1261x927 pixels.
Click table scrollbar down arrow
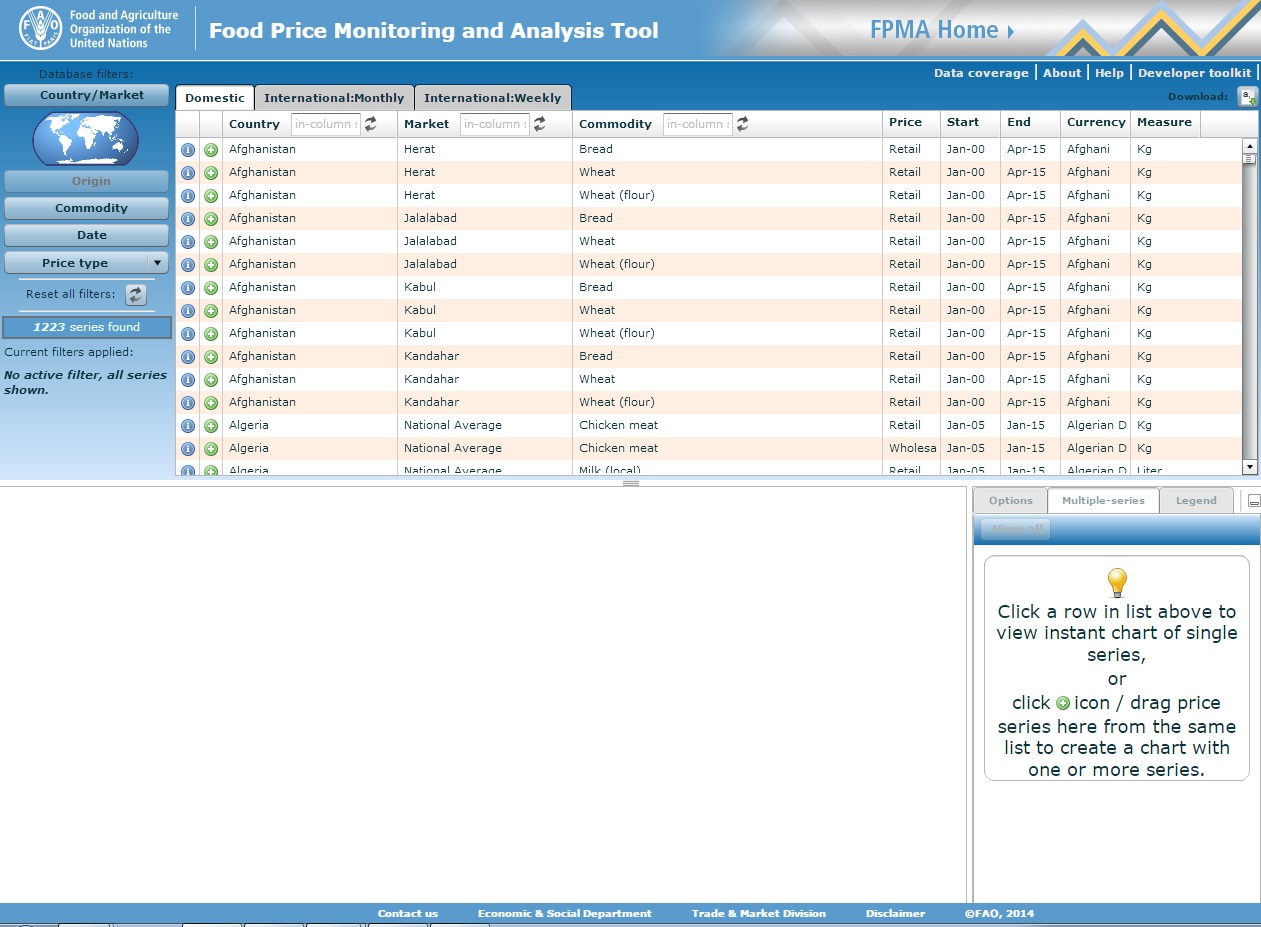pos(1249,467)
